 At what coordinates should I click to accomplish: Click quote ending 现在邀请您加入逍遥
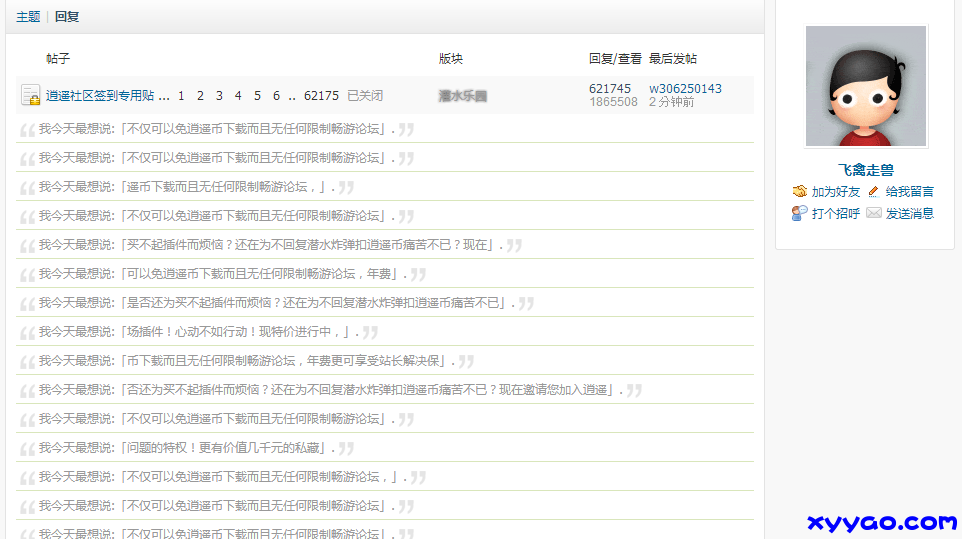click(x=331, y=390)
